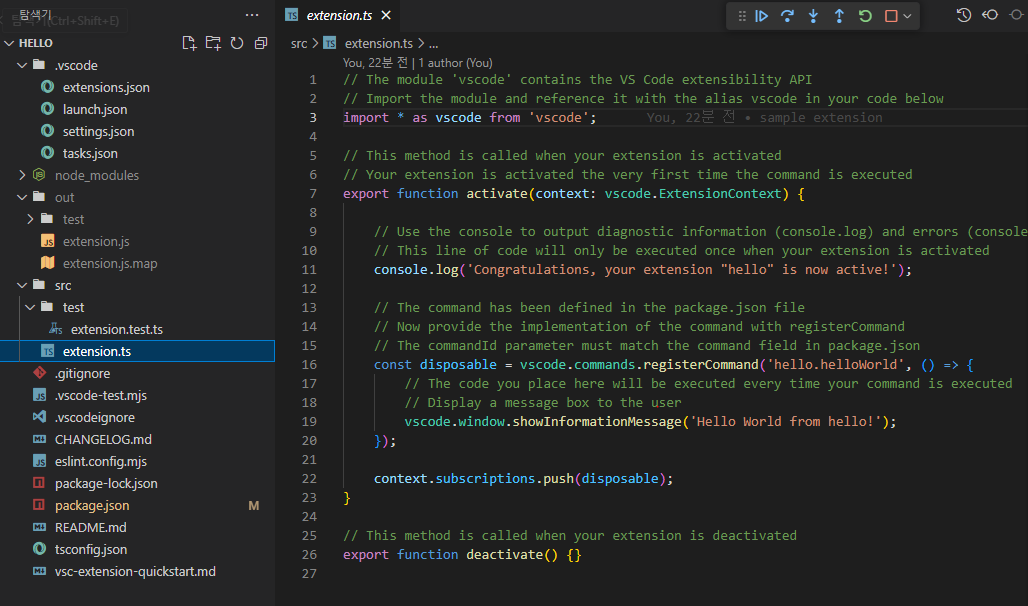This screenshot has height=606, width=1028.
Task: Collapse all folders in explorer
Action: [261, 43]
